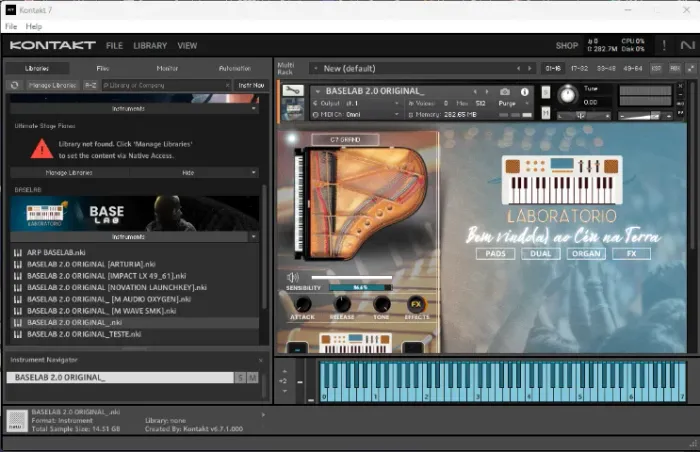Image resolution: width=700 pixels, height=452 pixels.
Task: Toggle mute in Instrument Navigator
Action: point(253,378)
